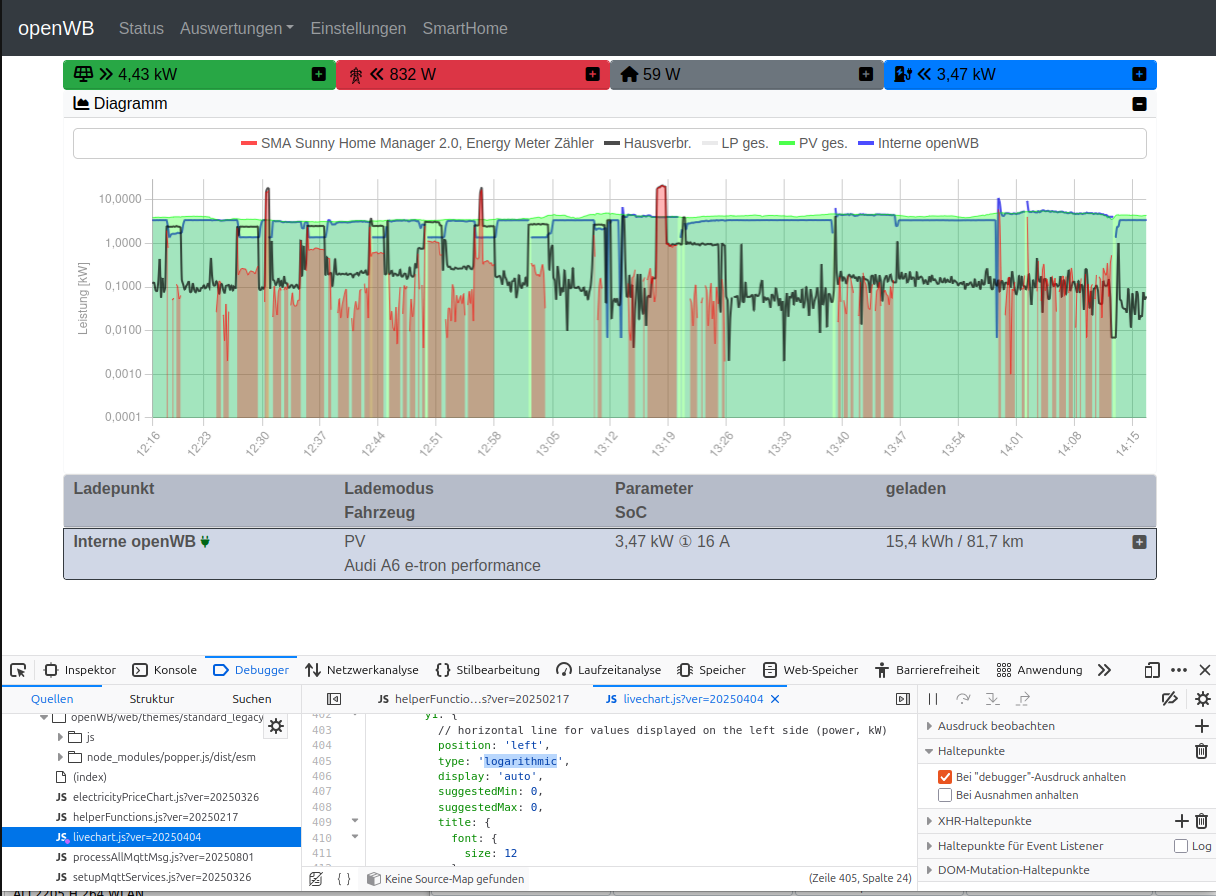1216x896 pixels.
Task: Open debugger settings via the gear icon
Action: [x=1202, y=699]
